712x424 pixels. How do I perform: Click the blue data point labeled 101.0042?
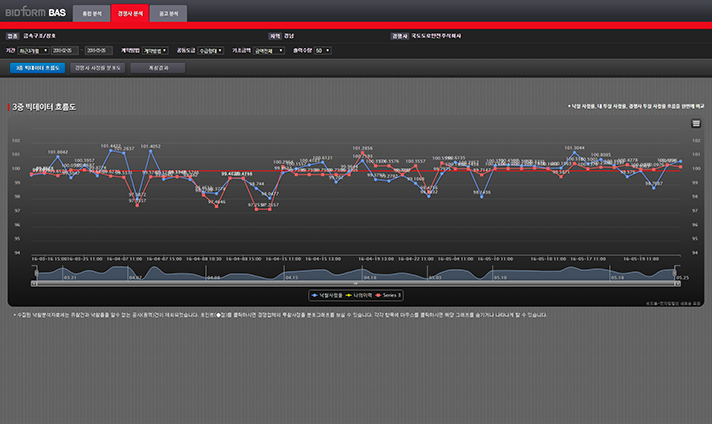[58, 157]
